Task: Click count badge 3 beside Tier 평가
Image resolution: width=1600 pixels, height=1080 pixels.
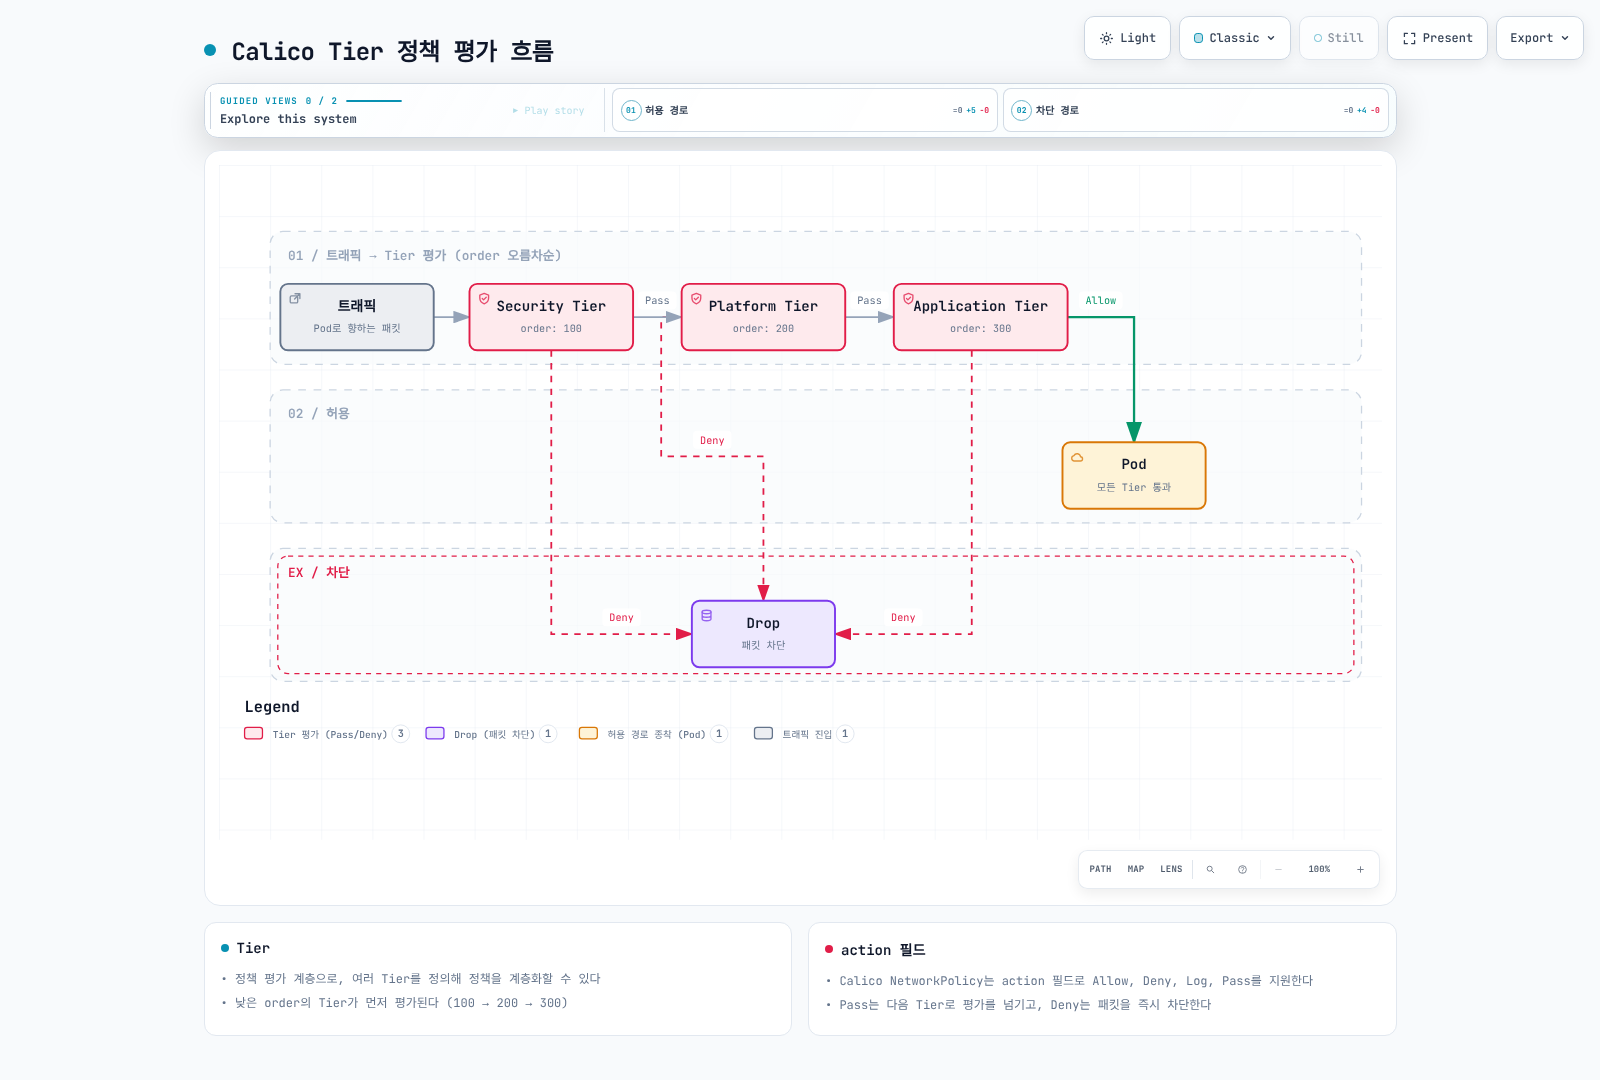Action: click(x=401, y=734)
